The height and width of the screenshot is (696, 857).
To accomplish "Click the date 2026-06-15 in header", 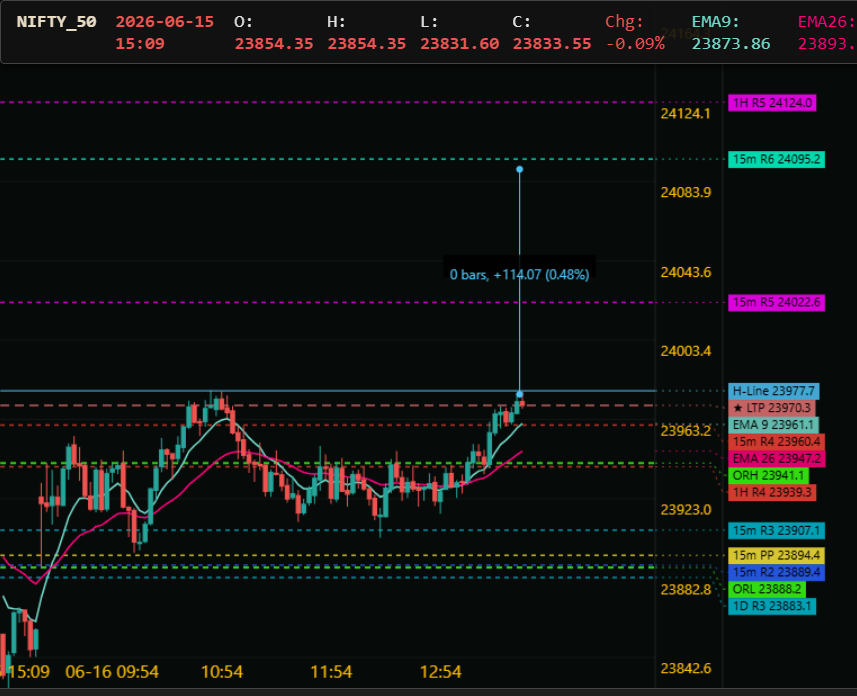I will click(x=165, y=22).
